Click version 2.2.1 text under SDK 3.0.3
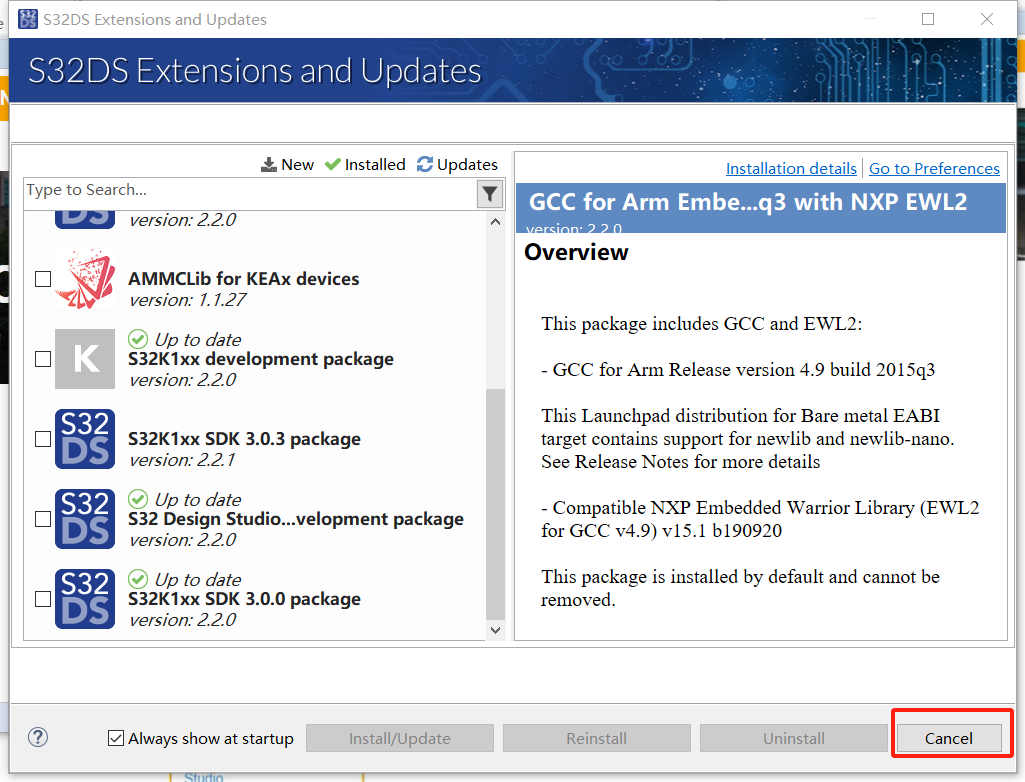The height and width of the screenshot is (782, 1025). pyautogui.click(x=182, y=460)
